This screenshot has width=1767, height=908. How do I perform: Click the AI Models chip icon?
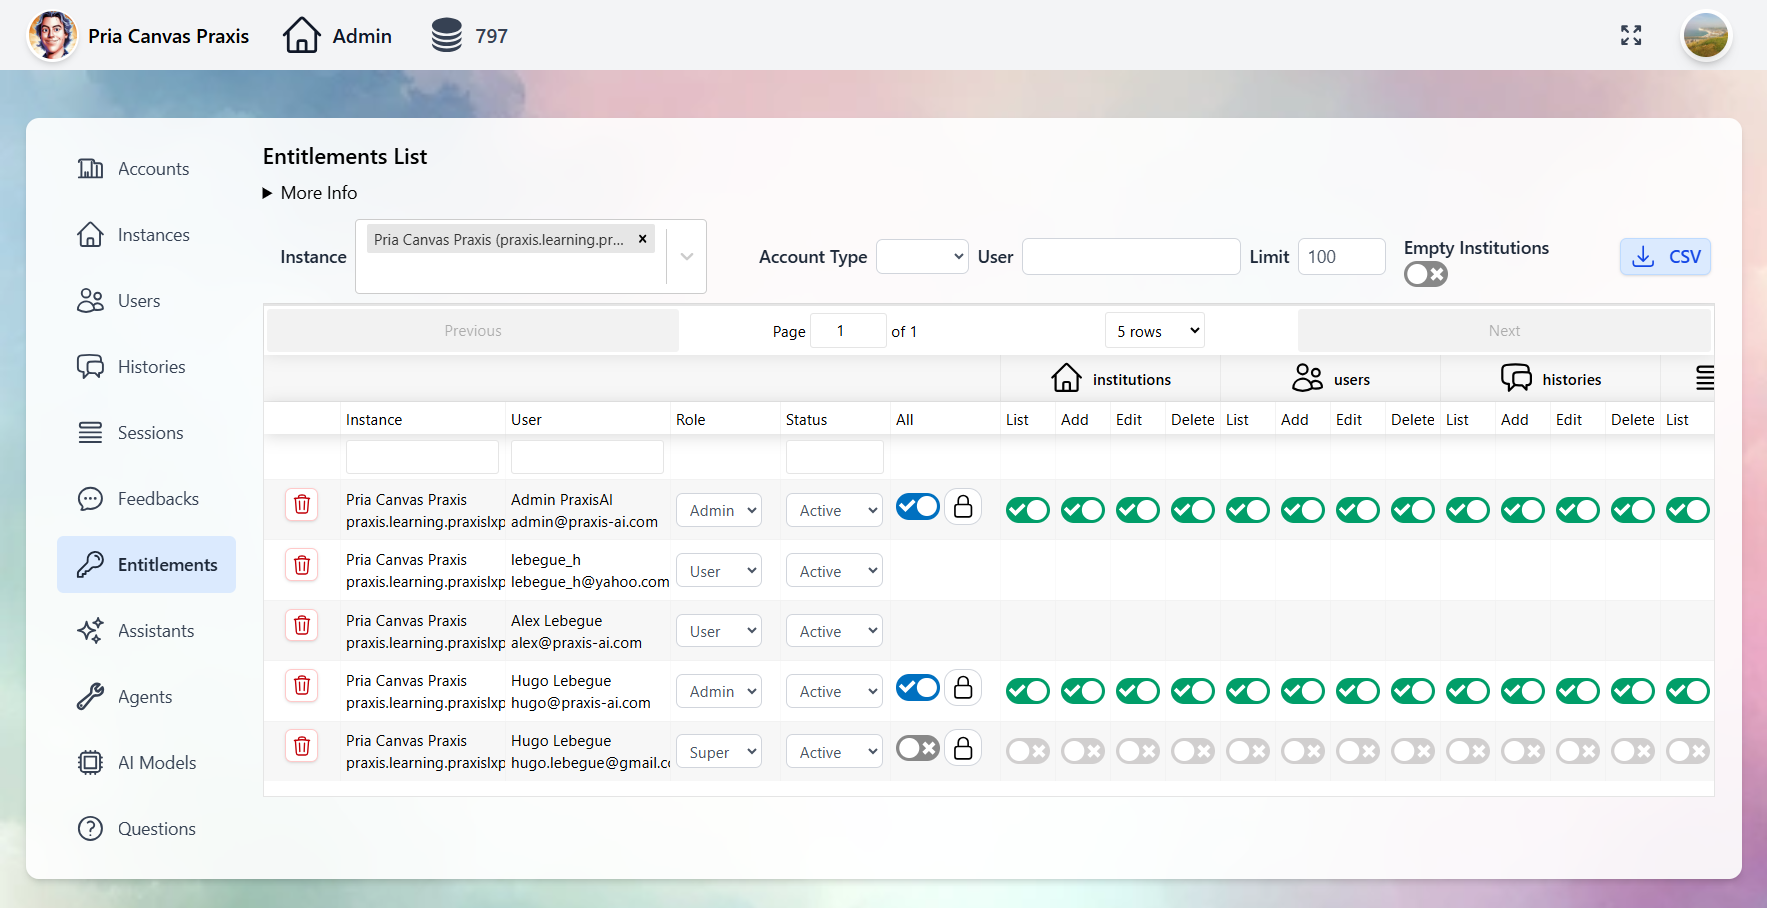click(91, 763)
